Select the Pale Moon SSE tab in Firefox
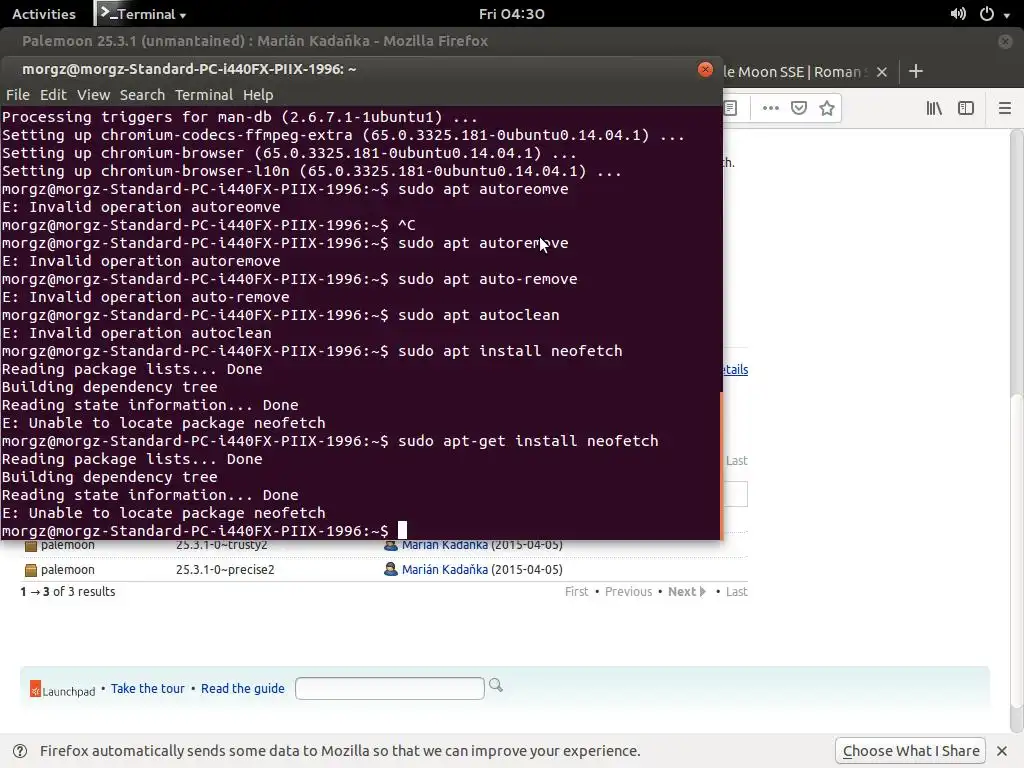The height and width of the screenshot is (768, 1024). [795, 72]
